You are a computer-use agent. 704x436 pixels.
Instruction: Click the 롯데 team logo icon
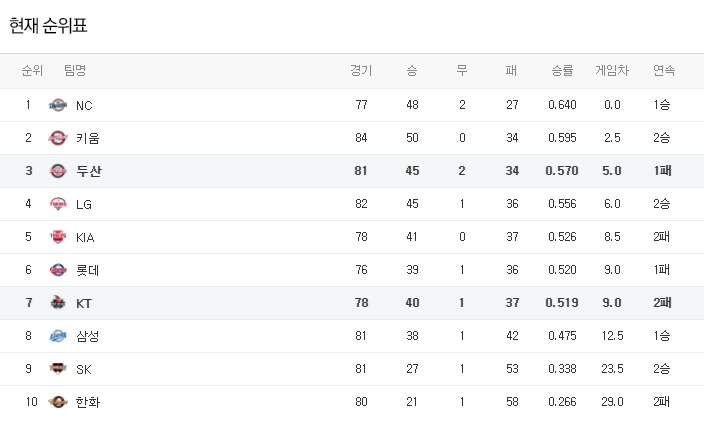click(x=58, y=270)
